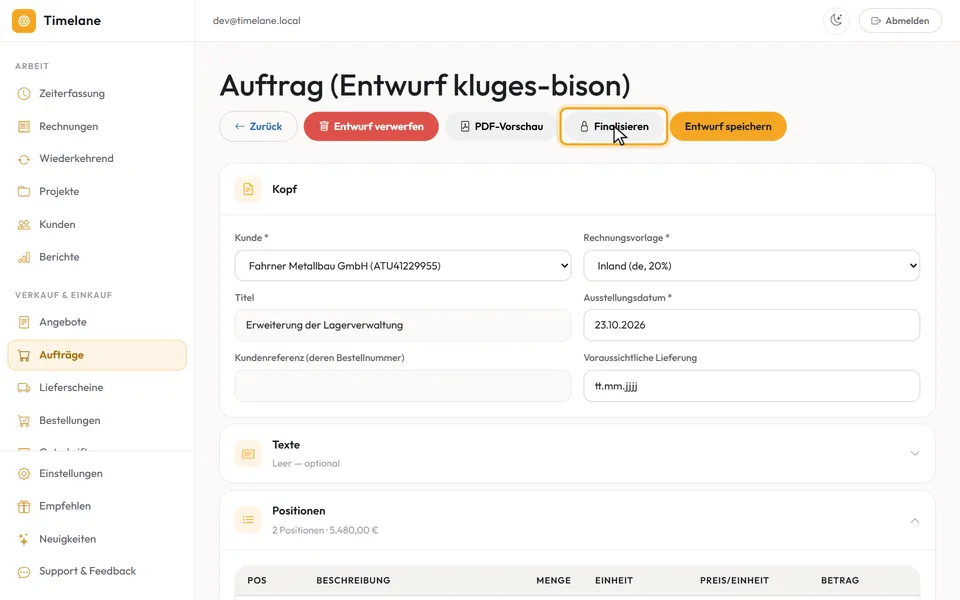The height and width of the screenshot is (600, 960).
Task: Click the Wiederkehrend recurring arrows icon
Action: coord(24,159)
